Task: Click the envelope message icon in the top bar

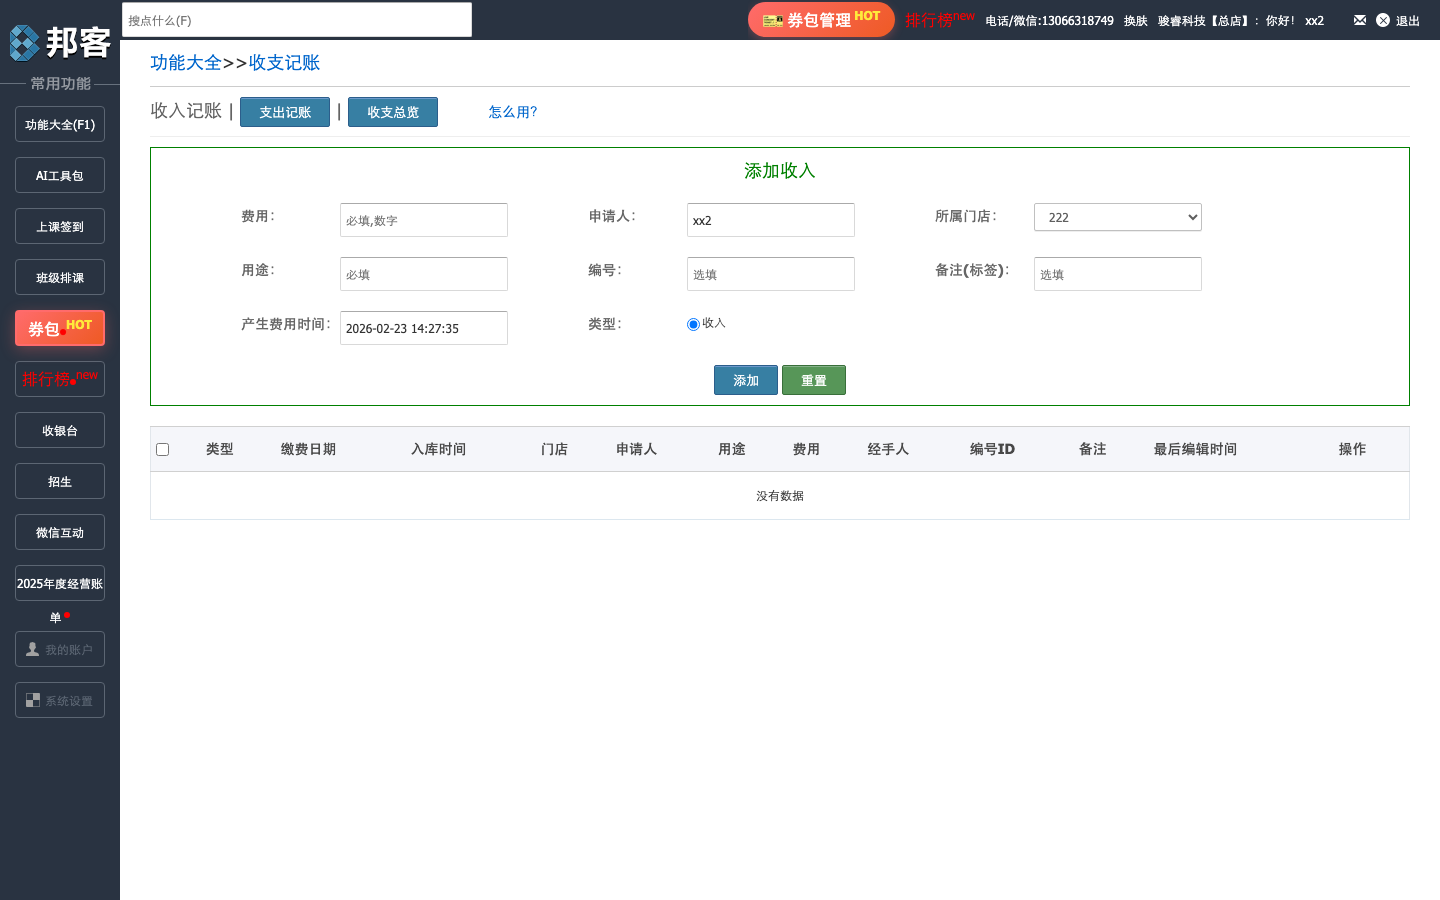Action: tap(1359, 19)
